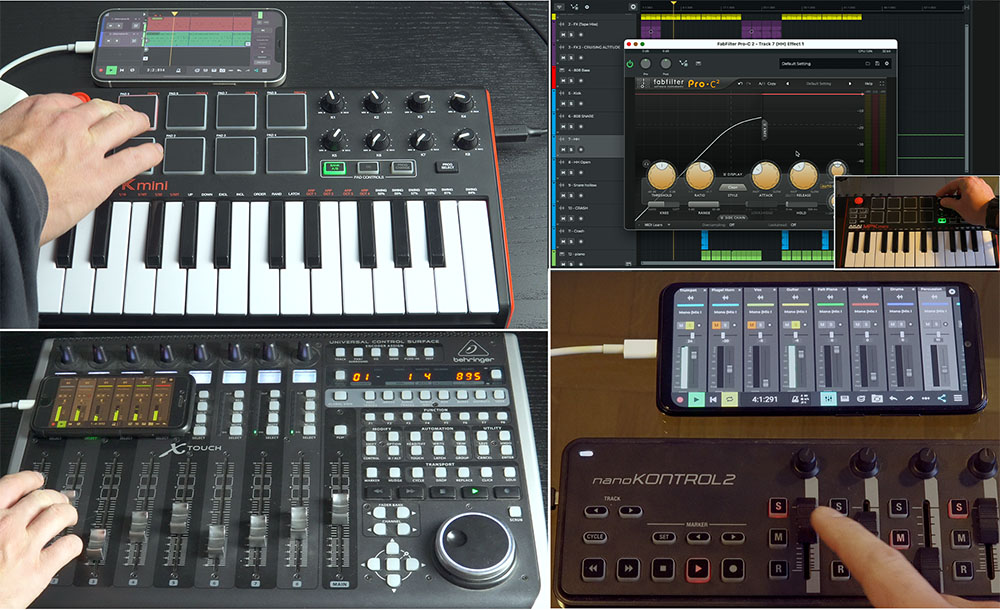
Task: Click the Lookahead Off setting in Pro-C 2
Action: click(x=783, y=225)
